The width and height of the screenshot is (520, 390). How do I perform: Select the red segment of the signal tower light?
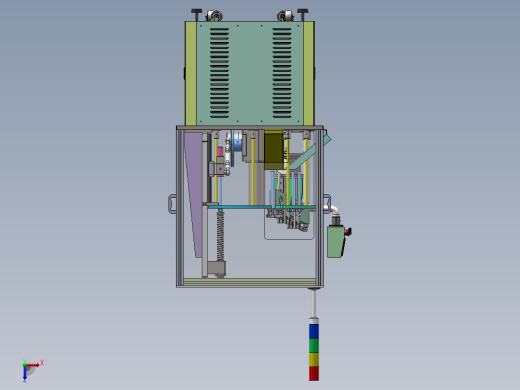pos(314,373)
